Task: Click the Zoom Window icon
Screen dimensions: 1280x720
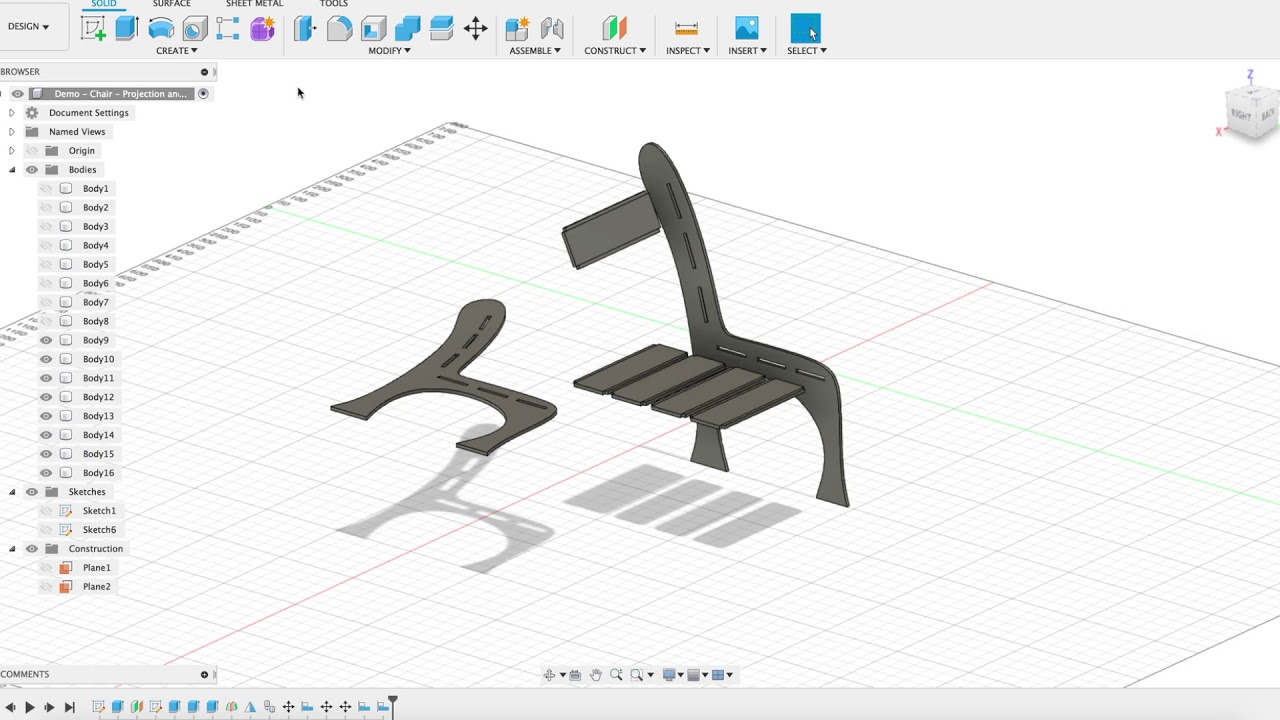Action: click(x=636, y=675)
